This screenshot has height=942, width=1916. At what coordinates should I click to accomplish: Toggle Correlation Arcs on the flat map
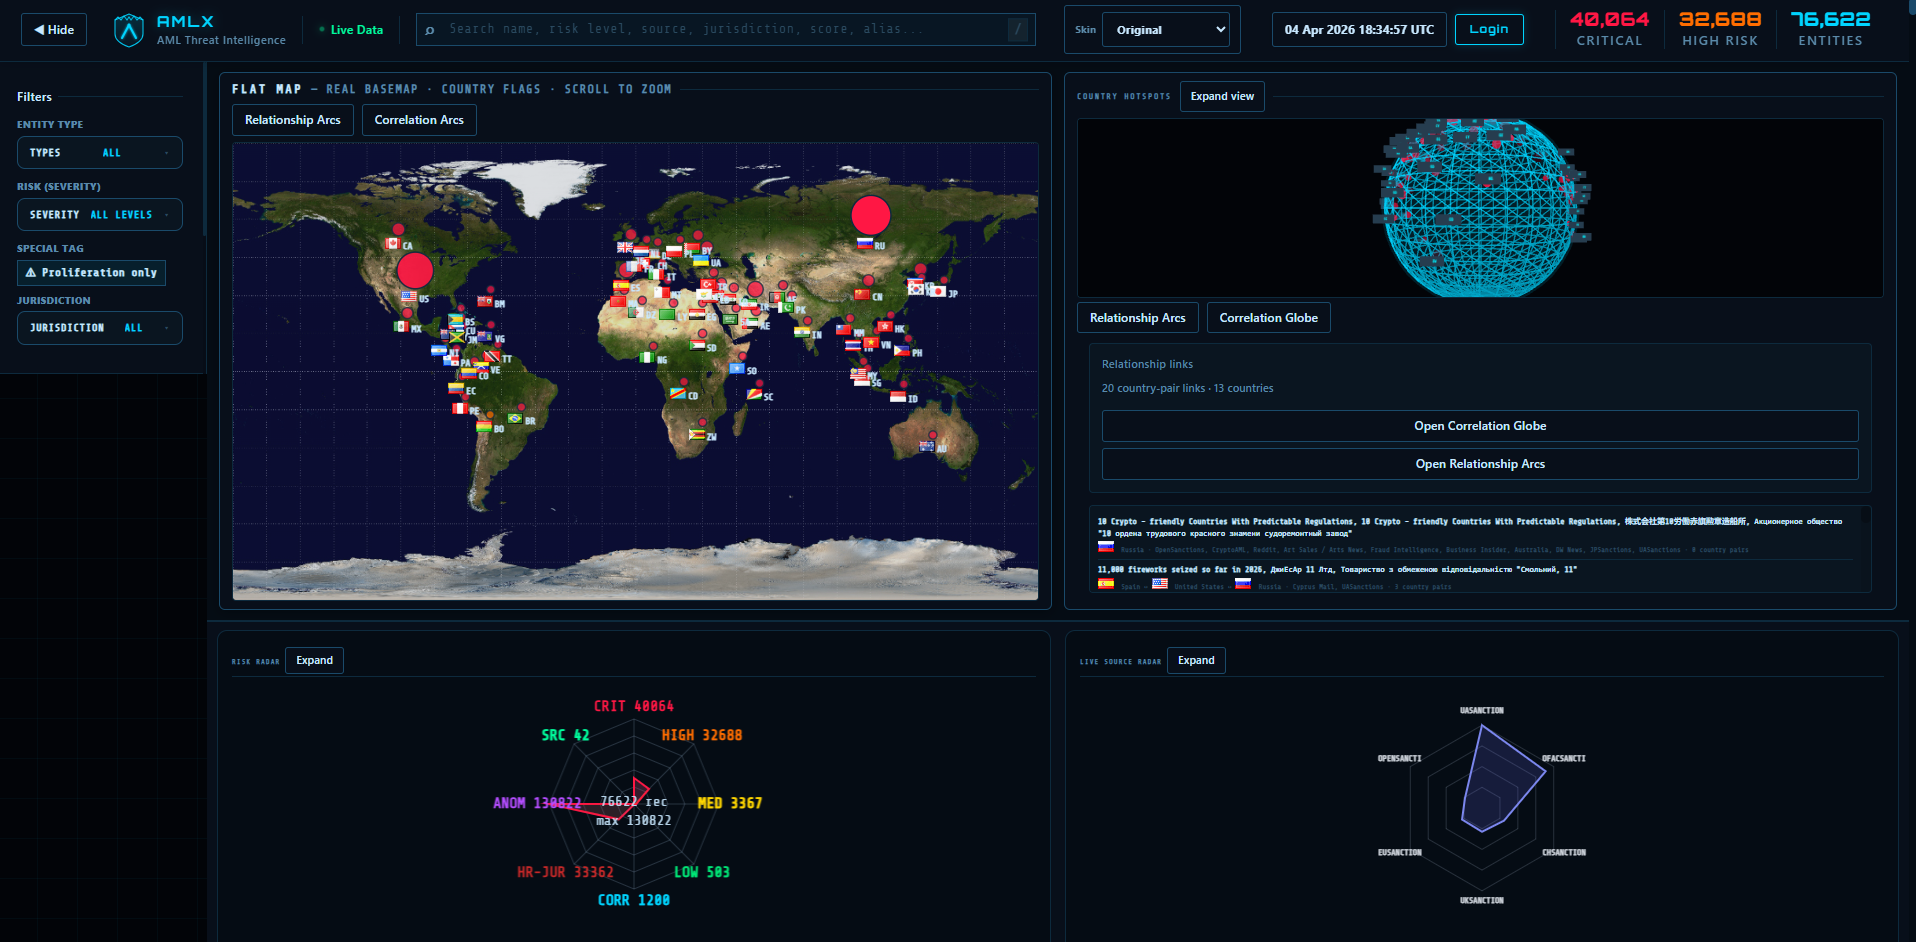coord(418,119)
